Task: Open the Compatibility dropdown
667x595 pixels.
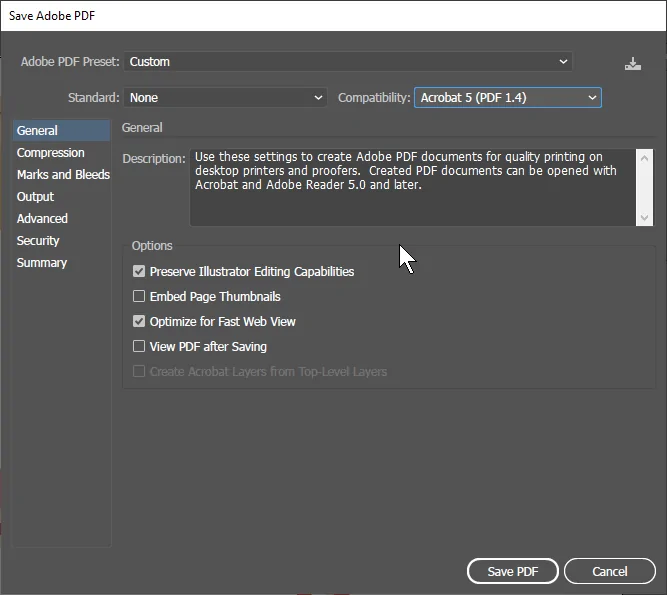Action: [507, 98]
